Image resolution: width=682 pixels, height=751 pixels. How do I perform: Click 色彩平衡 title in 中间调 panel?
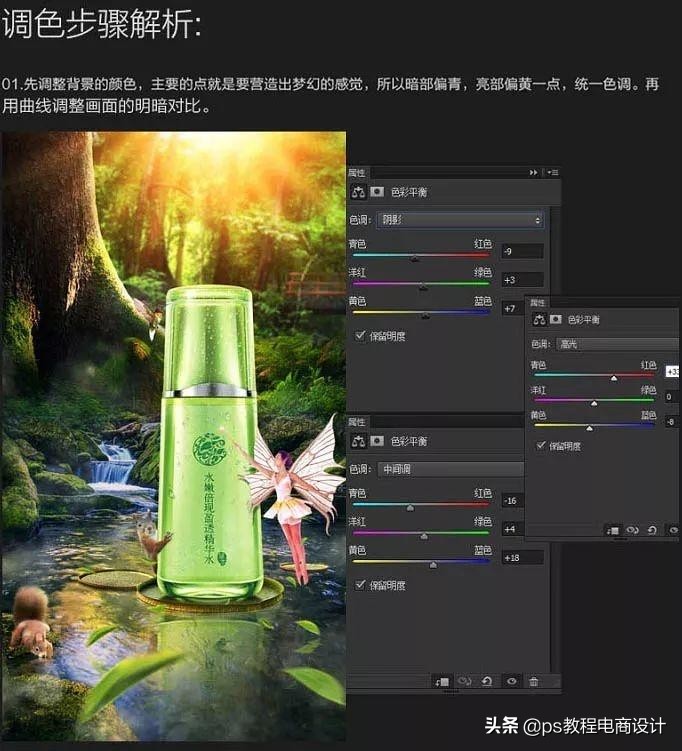coord(409,441)
